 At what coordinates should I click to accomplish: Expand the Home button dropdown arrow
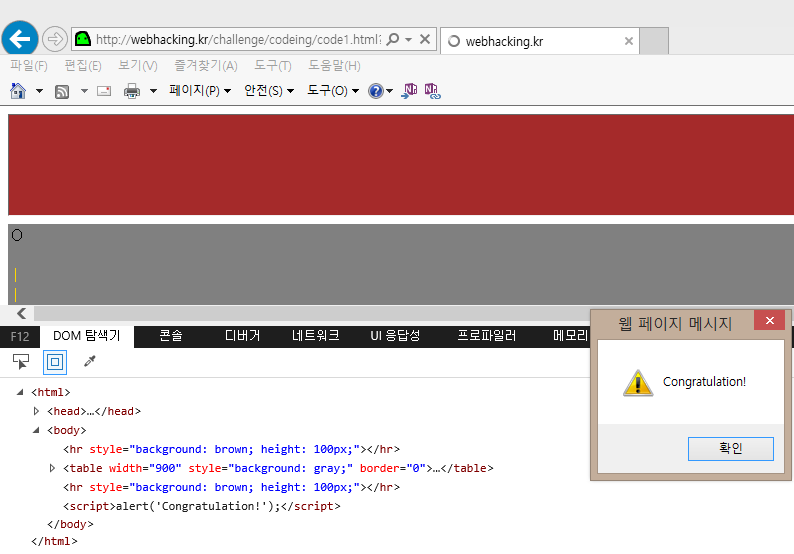coord(39,91)
